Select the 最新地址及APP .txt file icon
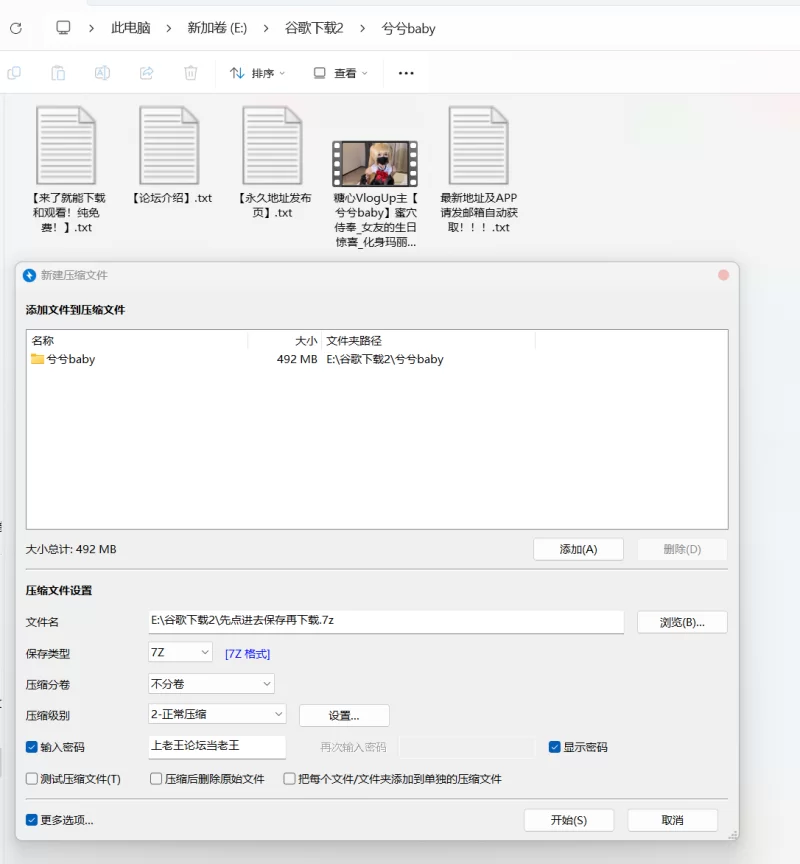 tap(478, 145)
